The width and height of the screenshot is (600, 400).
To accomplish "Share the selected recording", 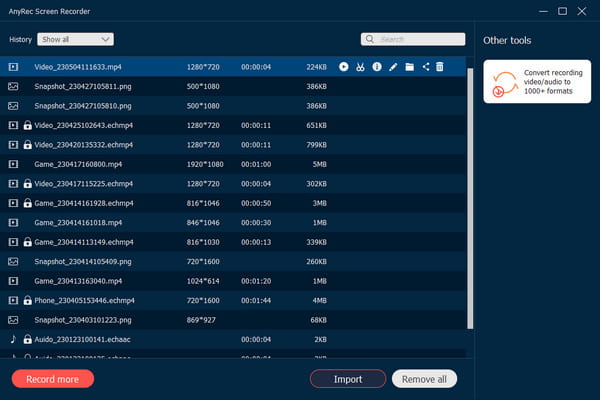I will point(426,67).
